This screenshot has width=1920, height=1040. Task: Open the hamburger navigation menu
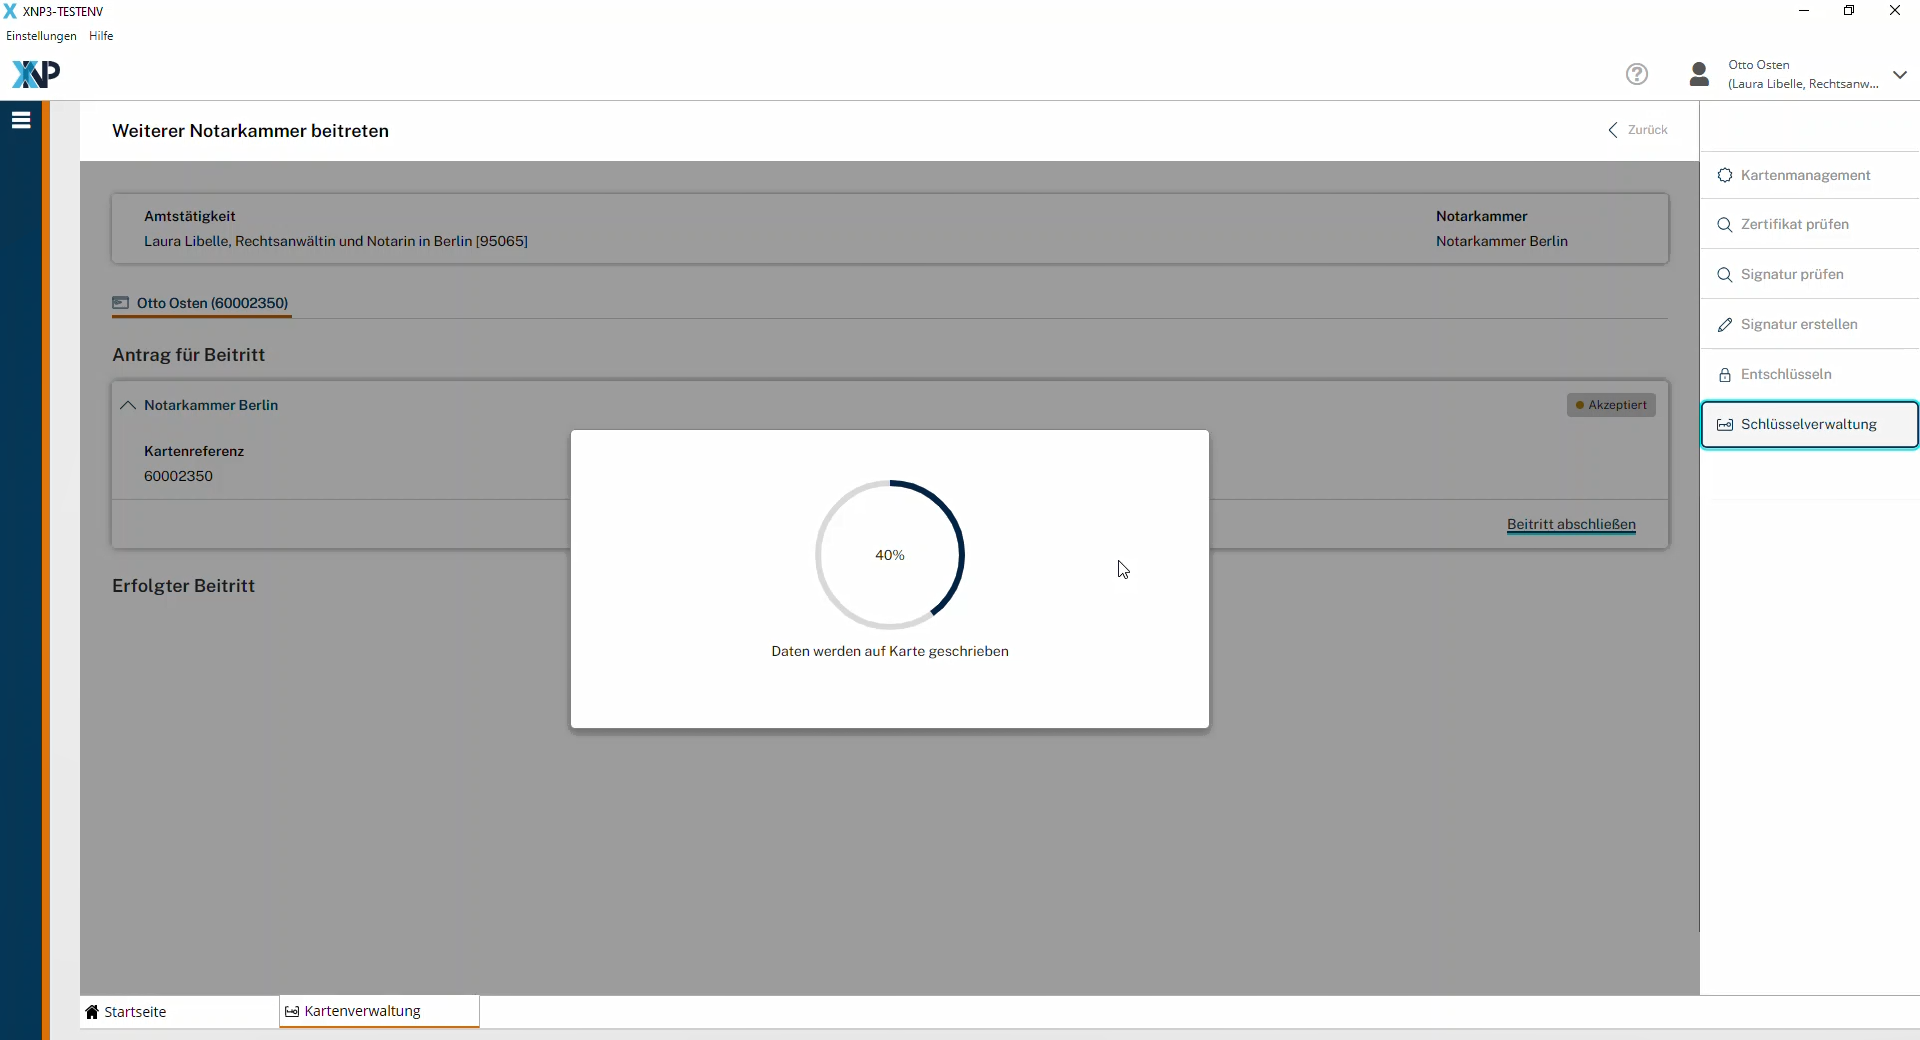pyautogui.click(x=21, y=120)
